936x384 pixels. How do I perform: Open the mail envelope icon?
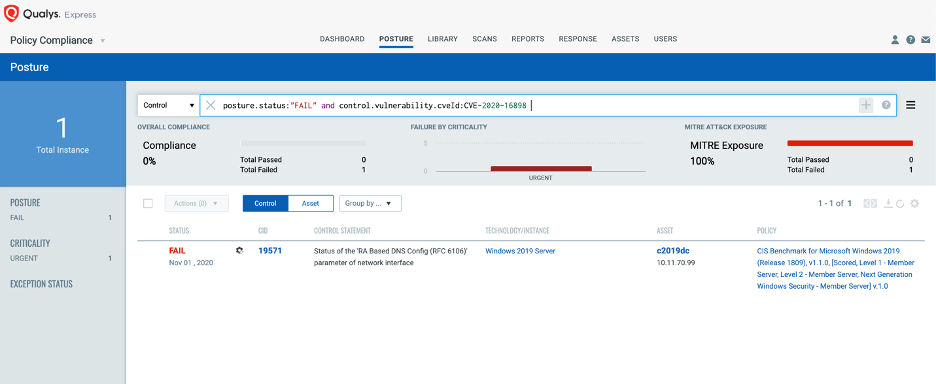coord(926,39)
